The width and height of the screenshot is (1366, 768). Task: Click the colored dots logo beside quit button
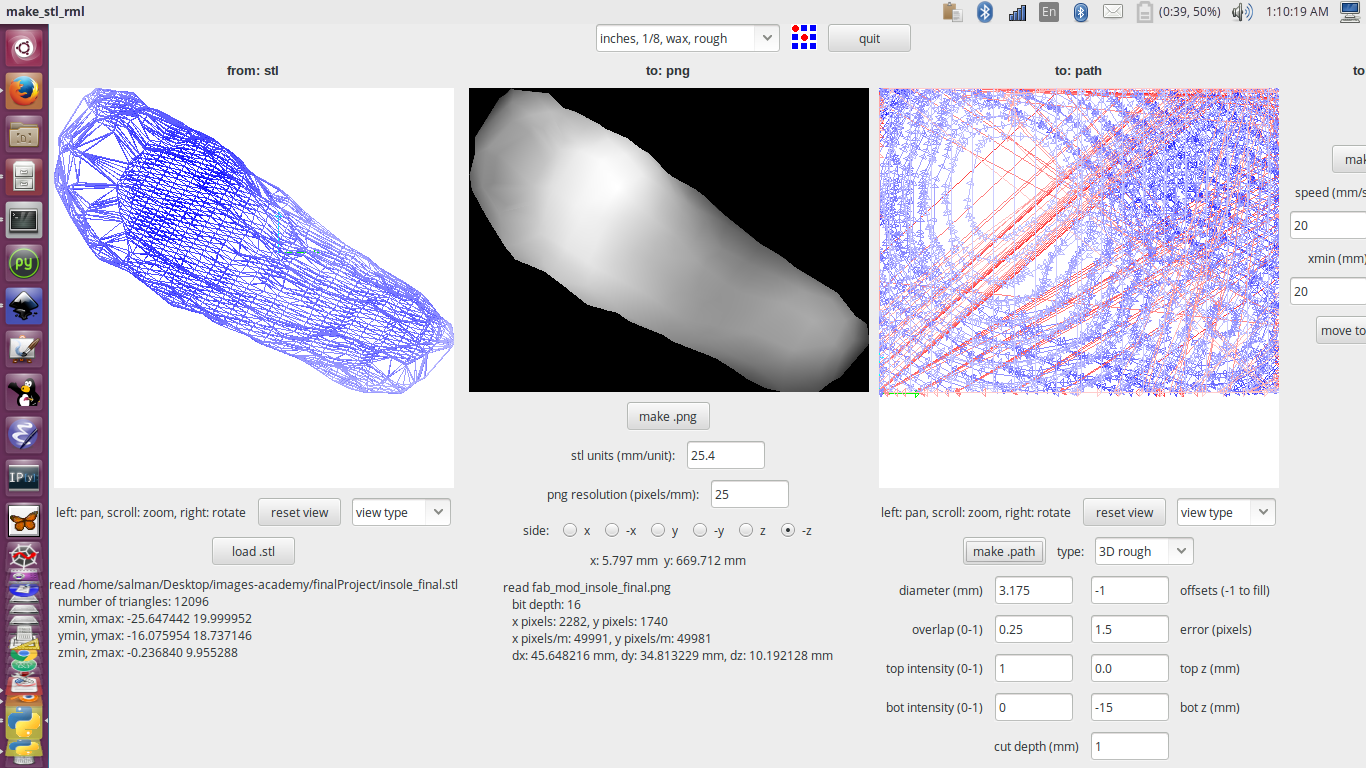[x=803, y=37]
